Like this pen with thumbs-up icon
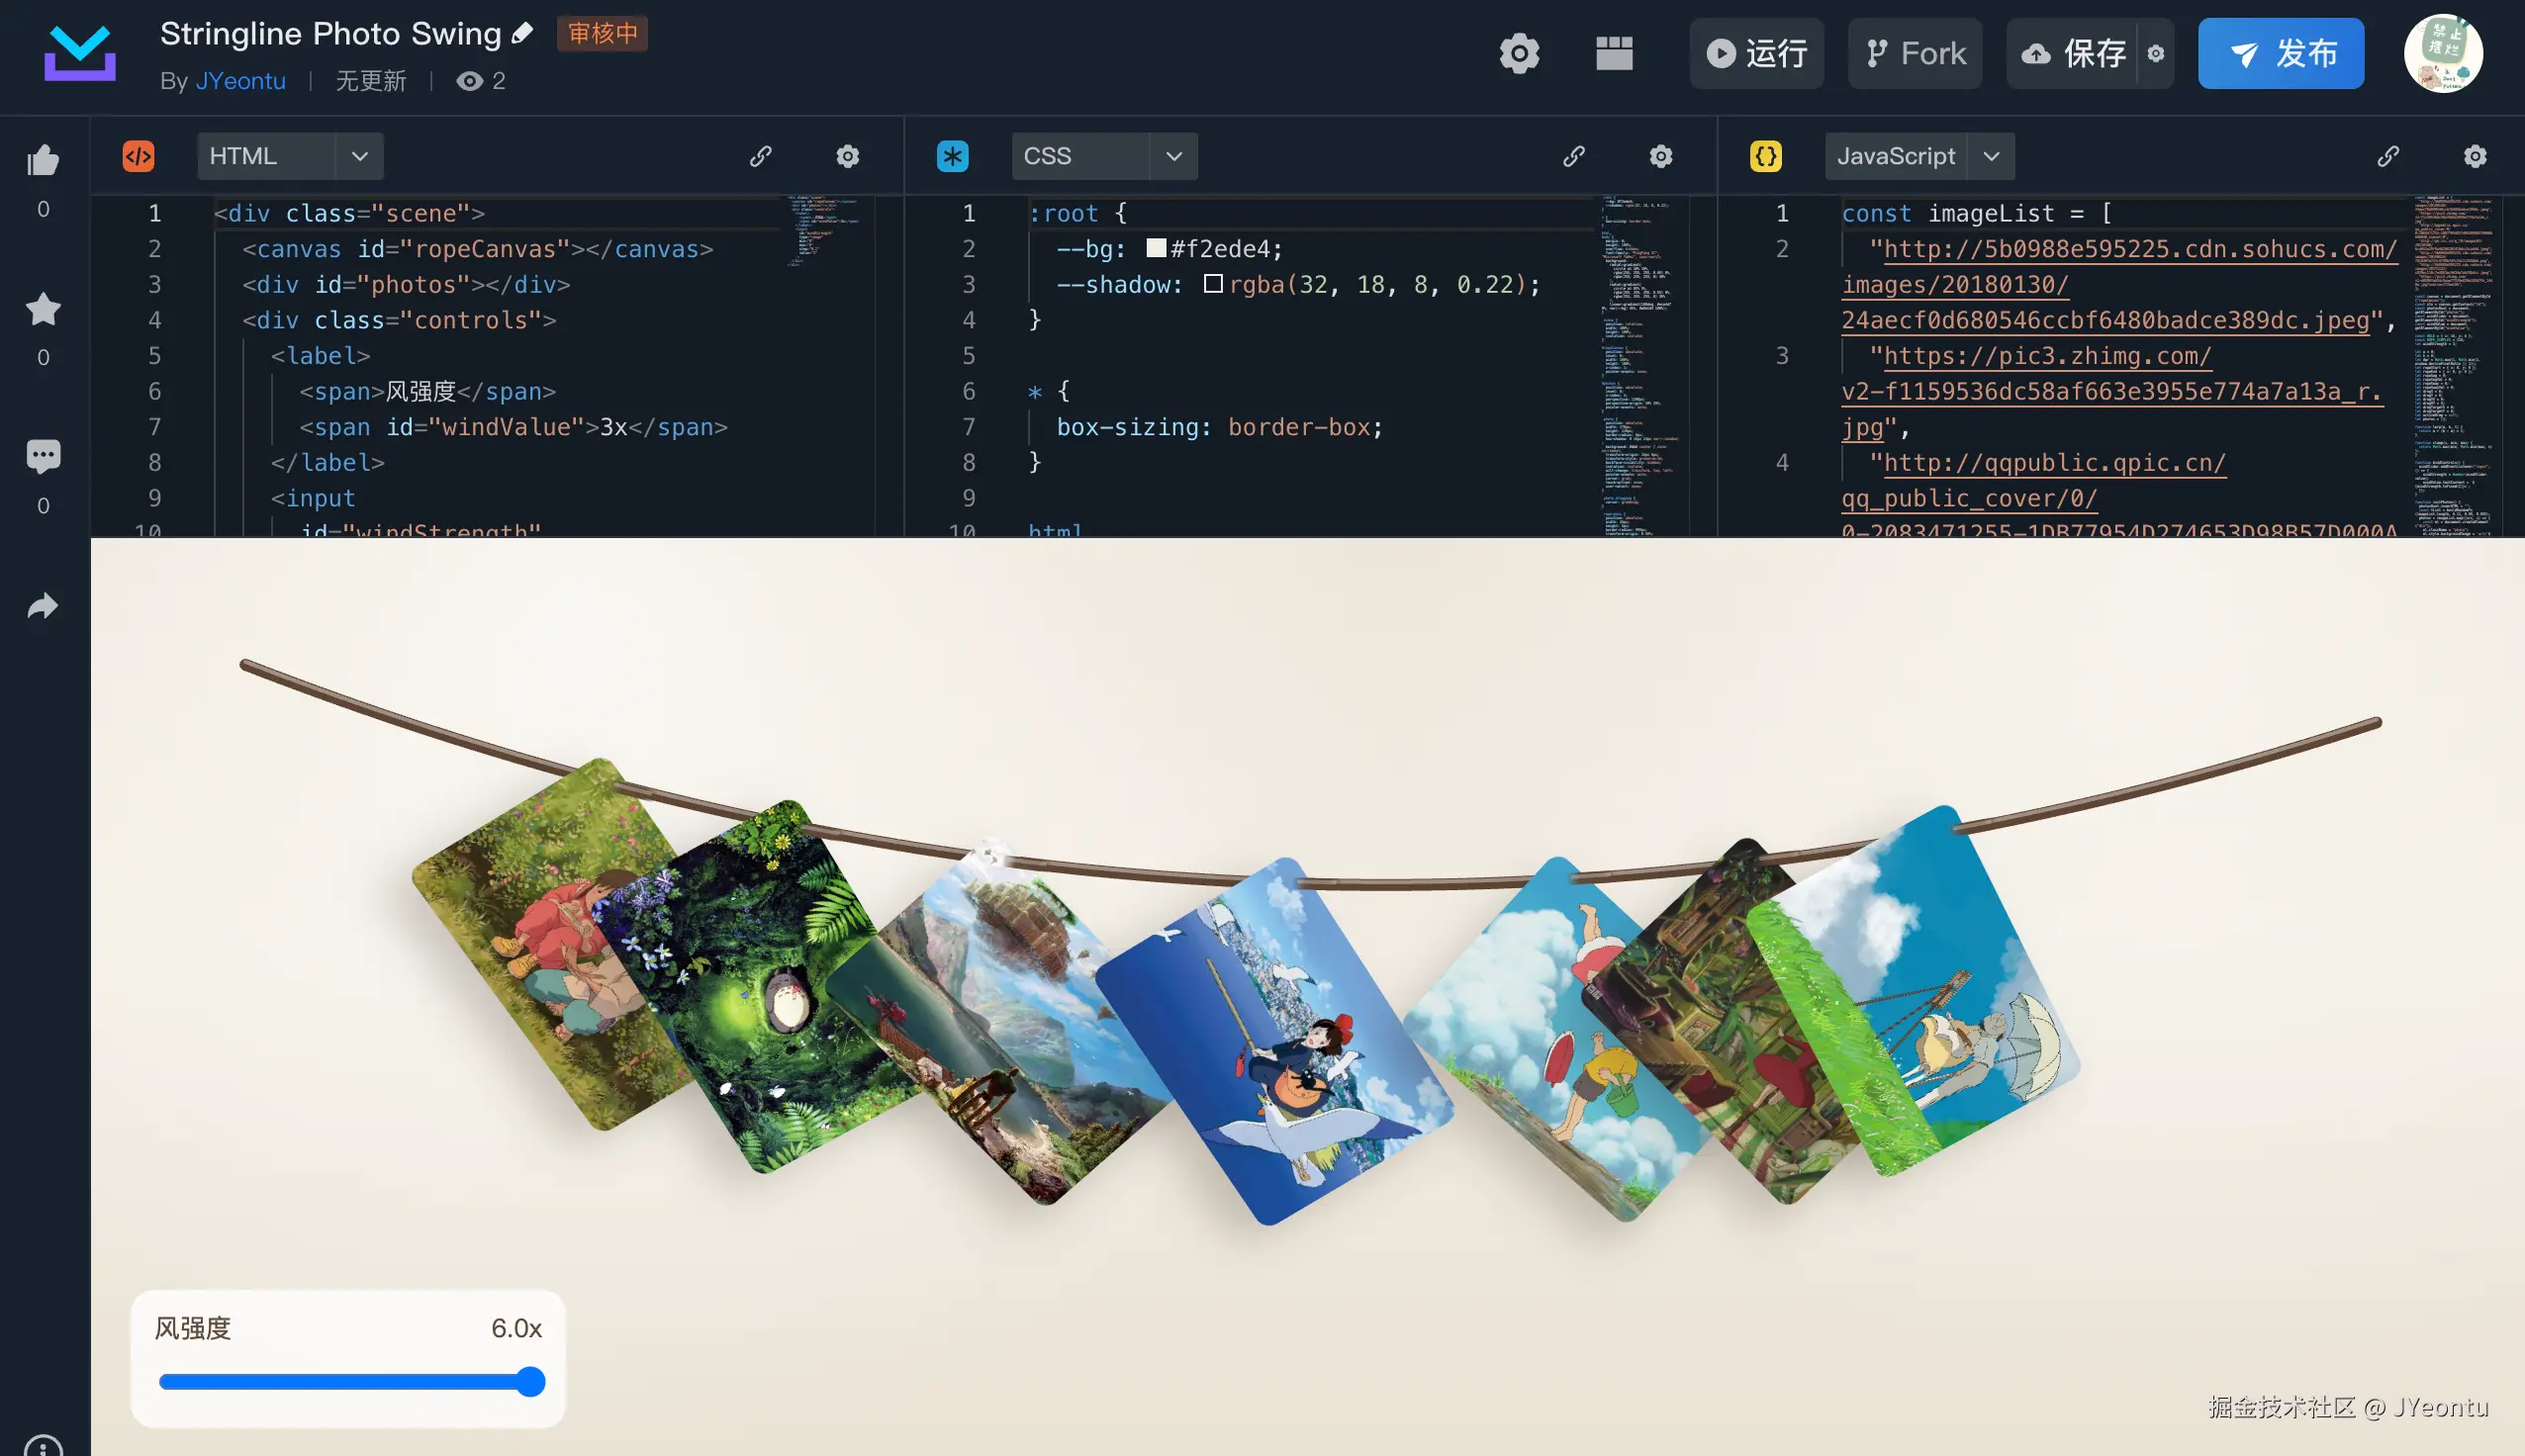Screen dimensions: 2525x1456 (43, 160)
